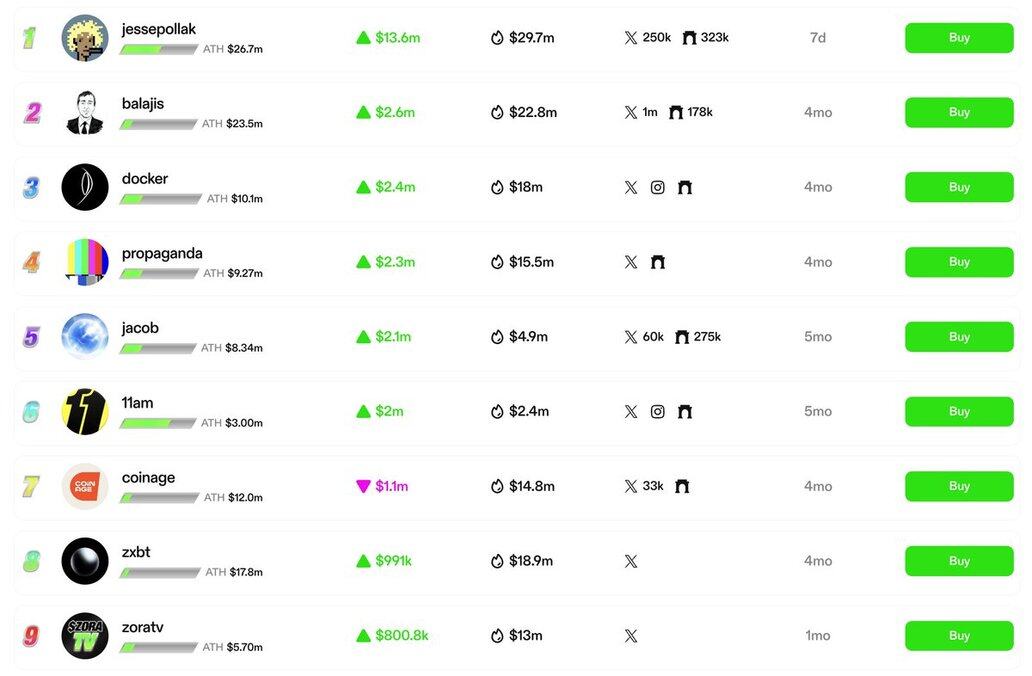Open propaganda's Farcaster arch icon

pos(658,262)
